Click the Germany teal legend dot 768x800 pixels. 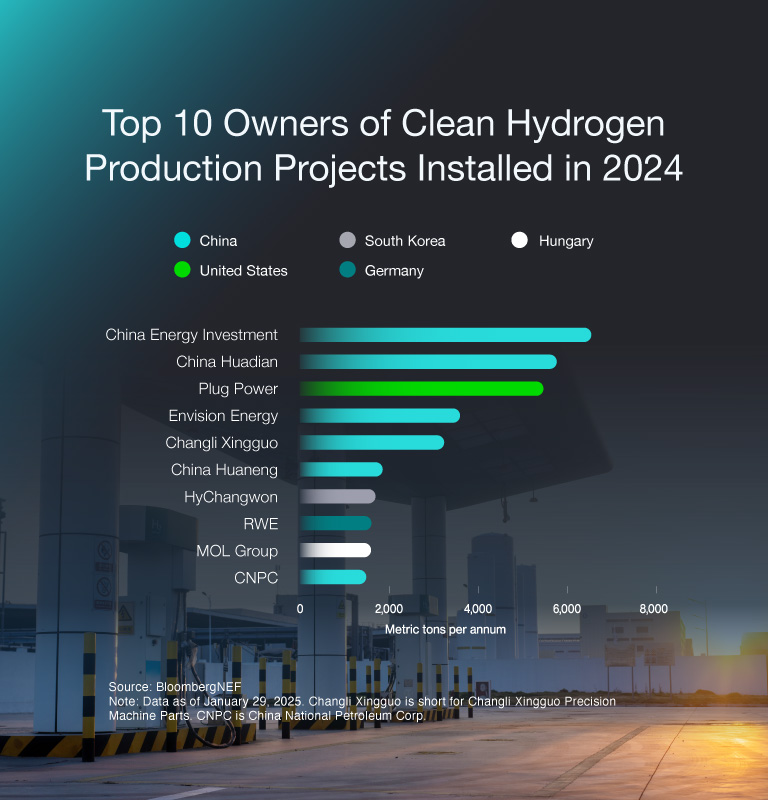point(348,270)
